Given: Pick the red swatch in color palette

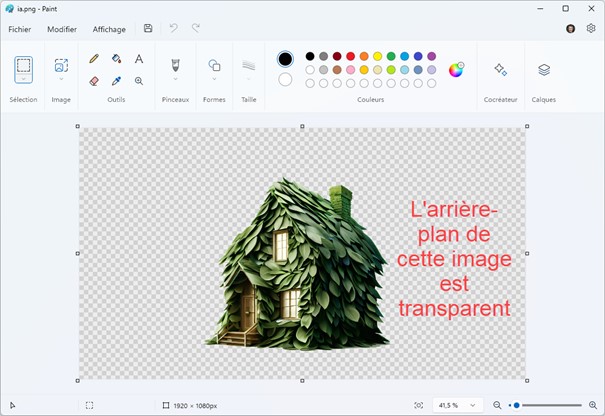Looking at the screenshot, I should click(350, 56).
